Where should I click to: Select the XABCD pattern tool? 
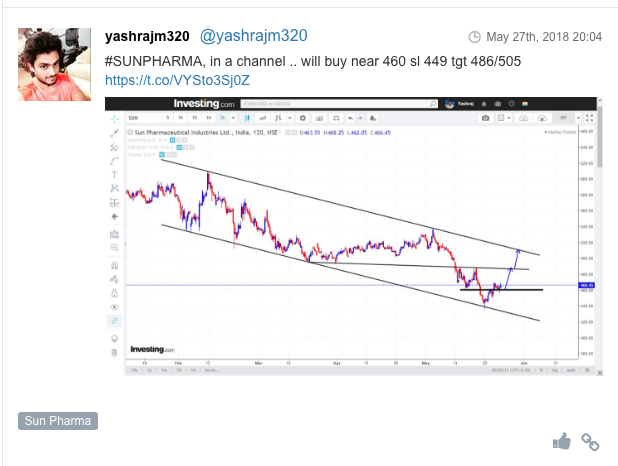pos(114,188)
